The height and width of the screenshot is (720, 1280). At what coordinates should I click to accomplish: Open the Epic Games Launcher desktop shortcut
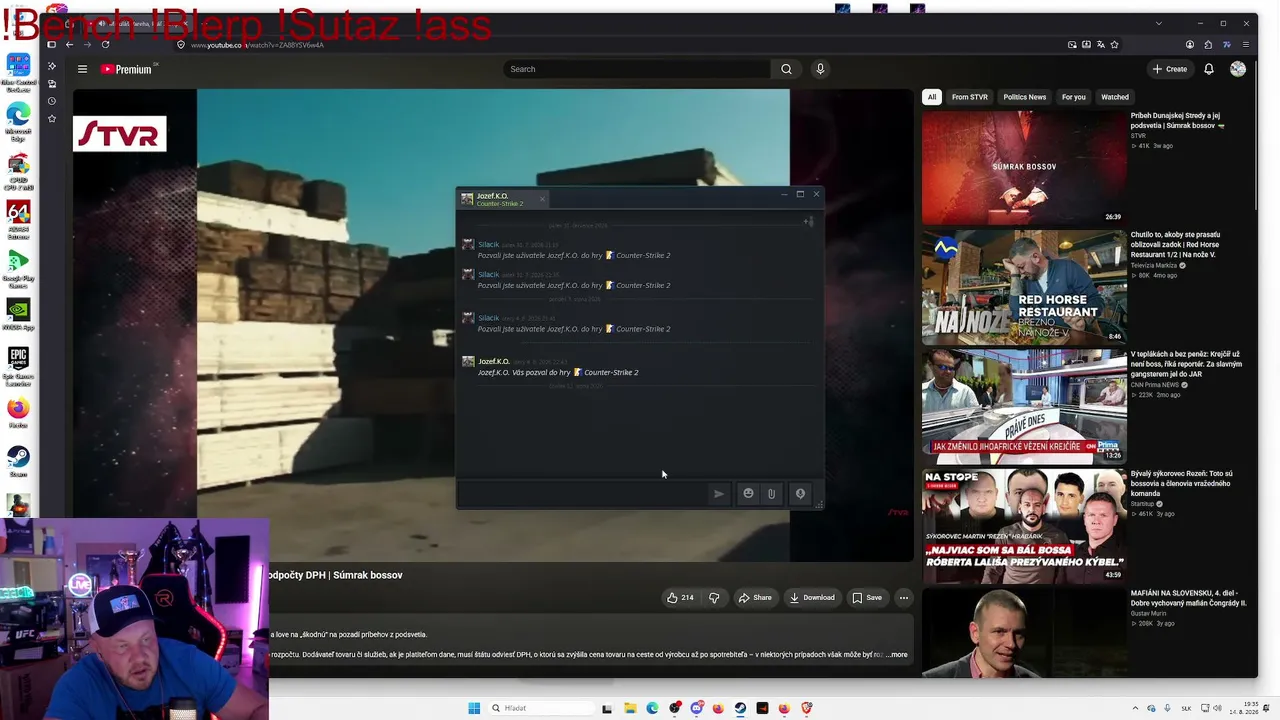[x=18, y=366]
